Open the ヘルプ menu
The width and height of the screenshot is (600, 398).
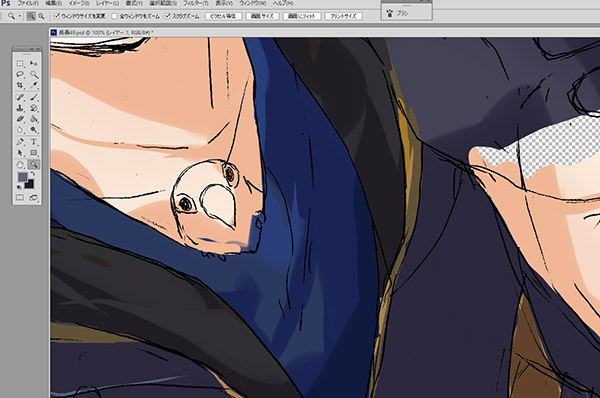coord(283,3)
